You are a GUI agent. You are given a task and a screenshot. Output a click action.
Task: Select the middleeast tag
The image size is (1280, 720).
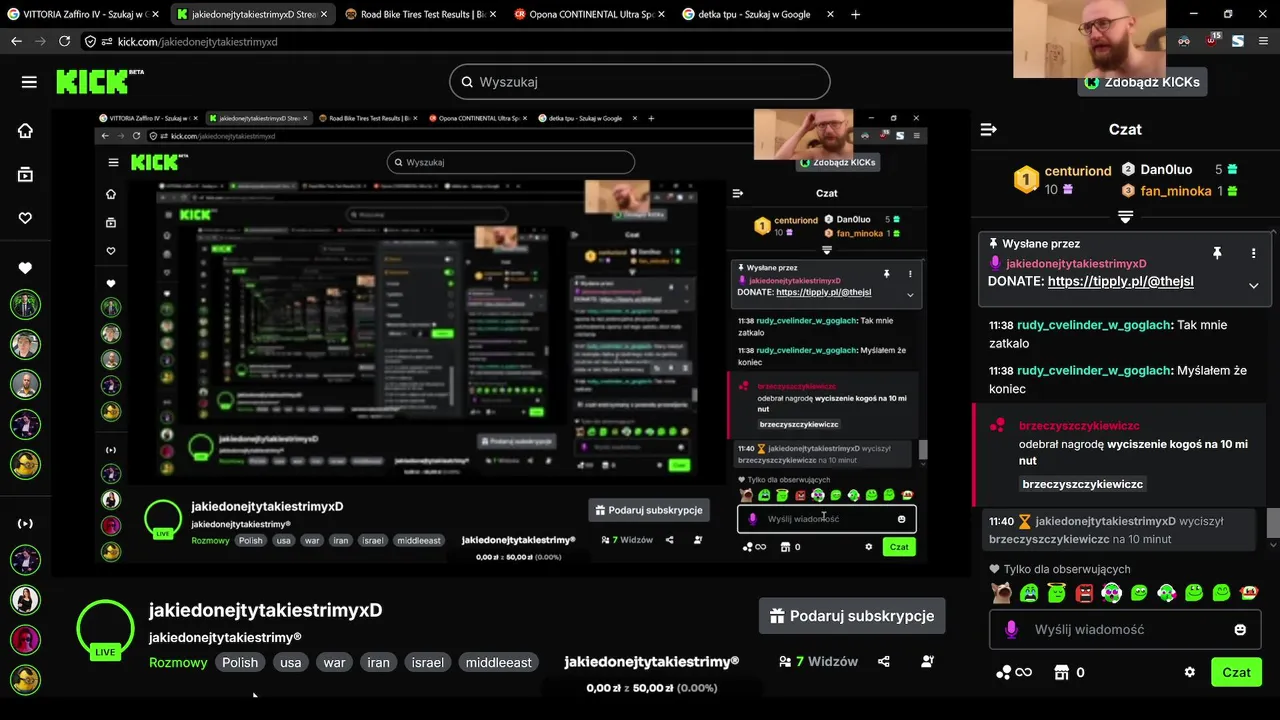498,662
